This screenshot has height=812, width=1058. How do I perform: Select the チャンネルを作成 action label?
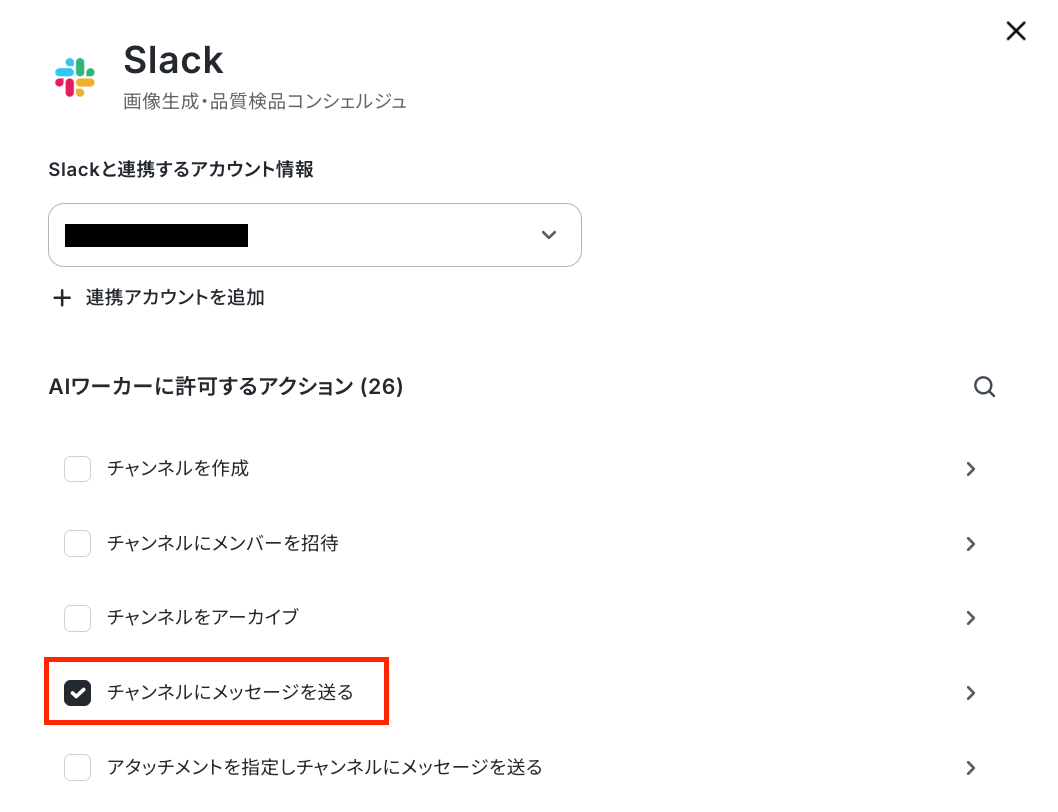coord(178,468)
